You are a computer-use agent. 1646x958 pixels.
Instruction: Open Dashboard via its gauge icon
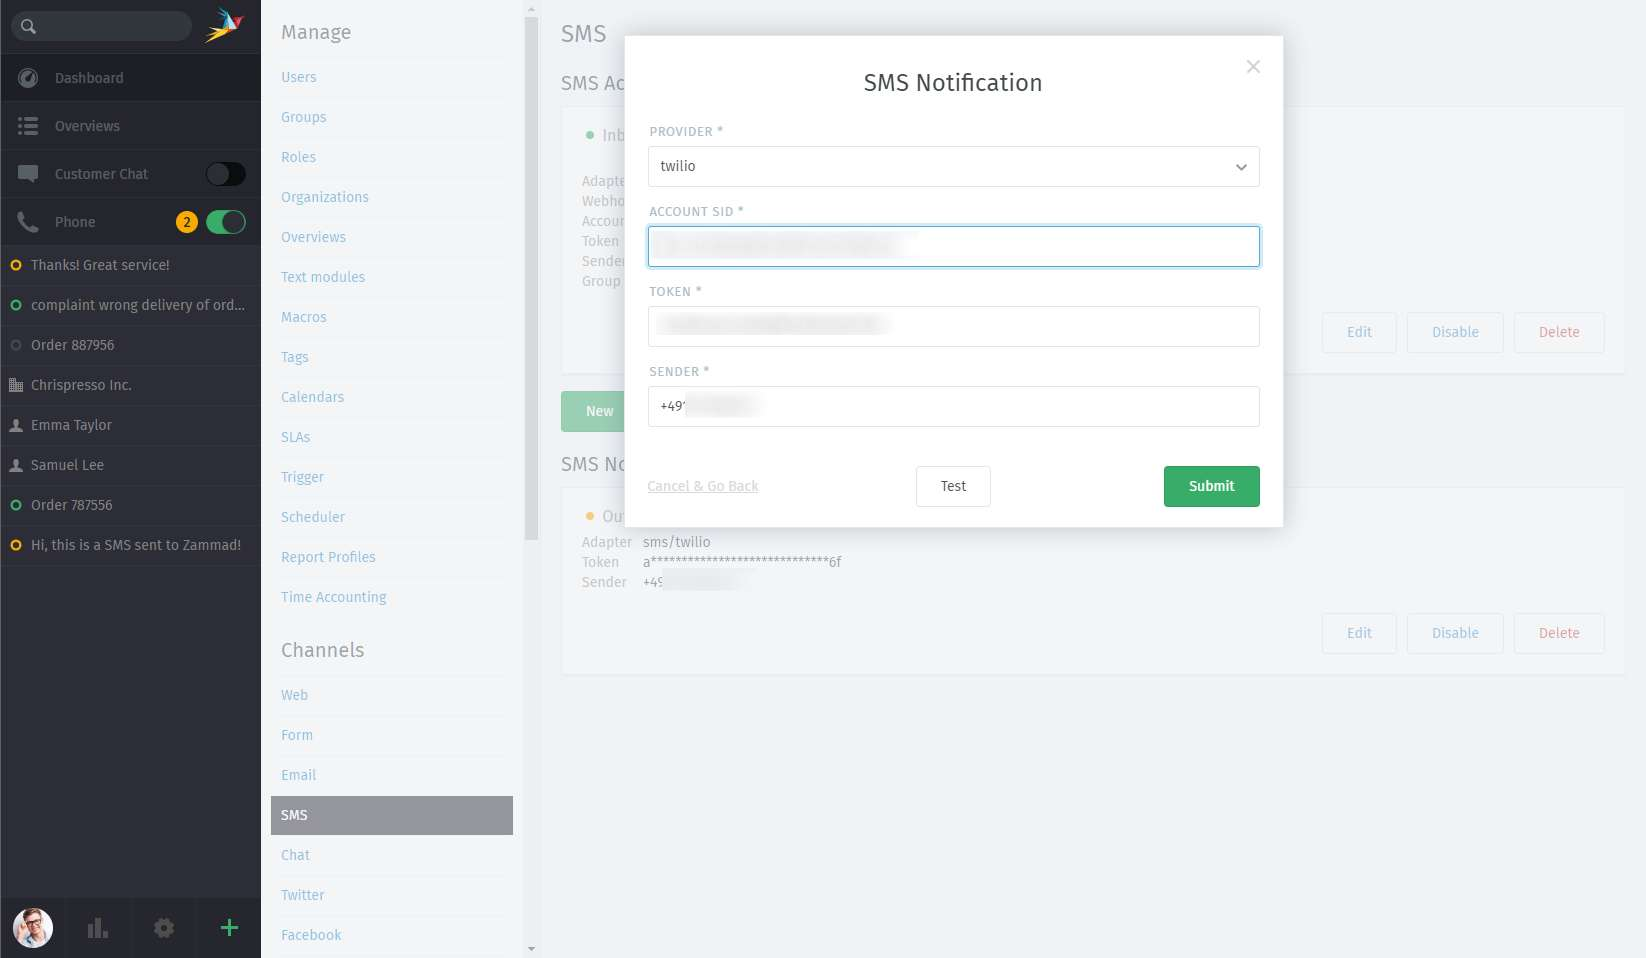[28, 78]
